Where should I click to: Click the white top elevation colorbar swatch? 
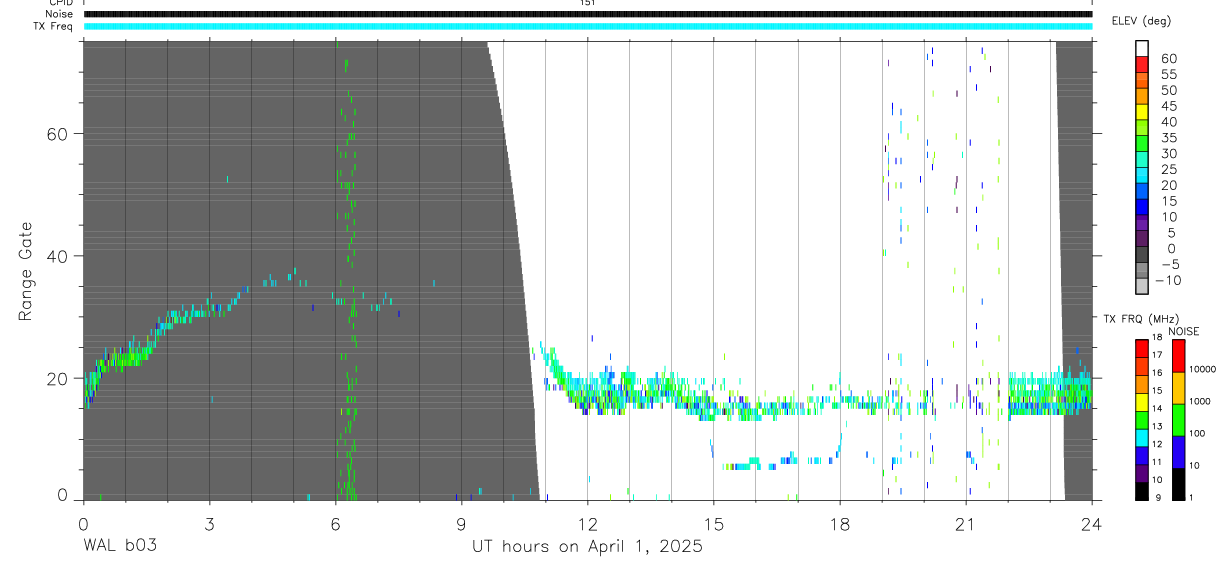[1142, 46]
